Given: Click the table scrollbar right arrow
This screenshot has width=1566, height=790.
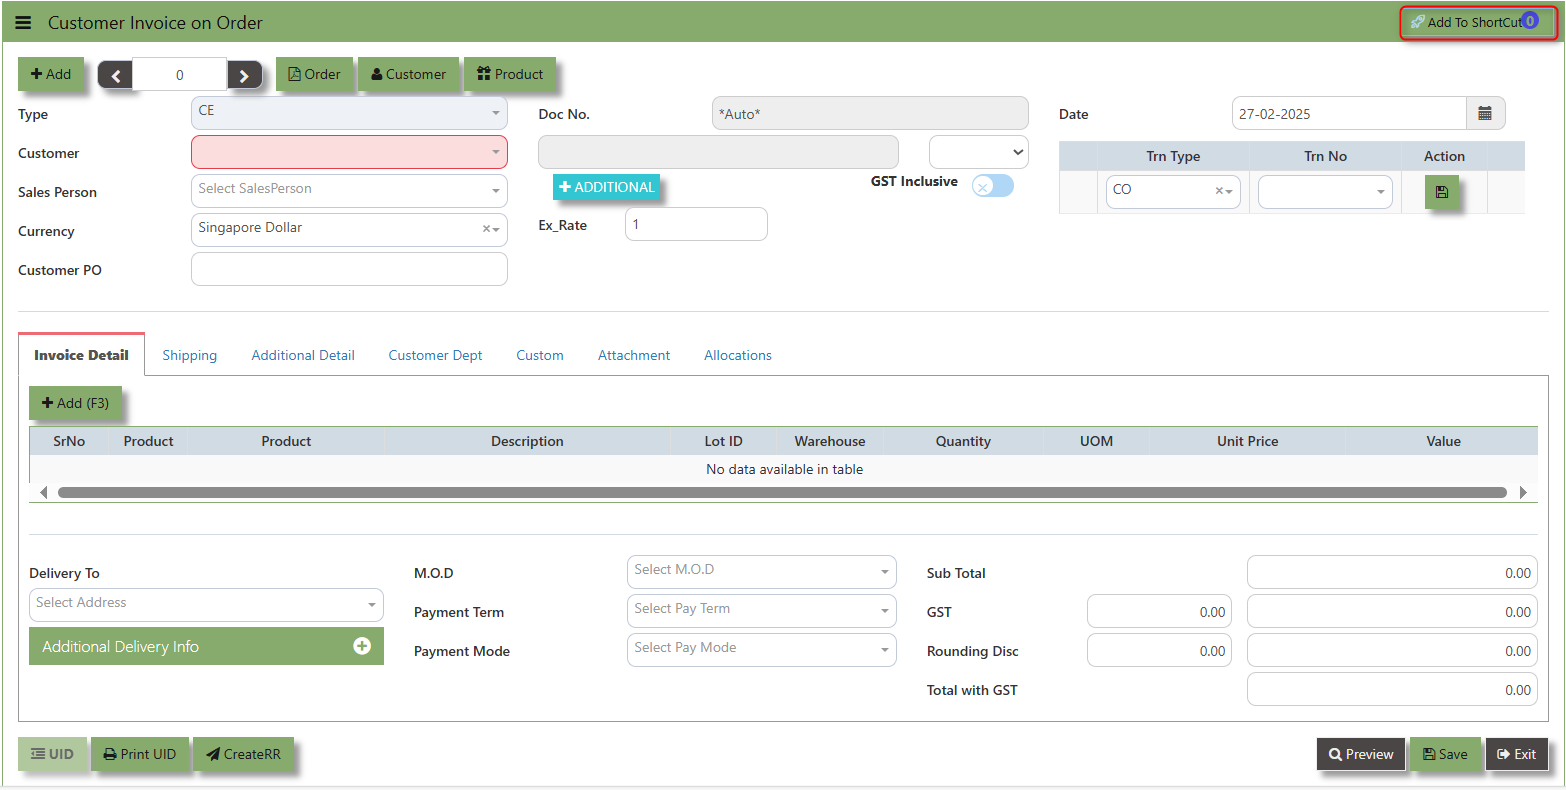Looking at the screenshot, I should (1523, 492).
